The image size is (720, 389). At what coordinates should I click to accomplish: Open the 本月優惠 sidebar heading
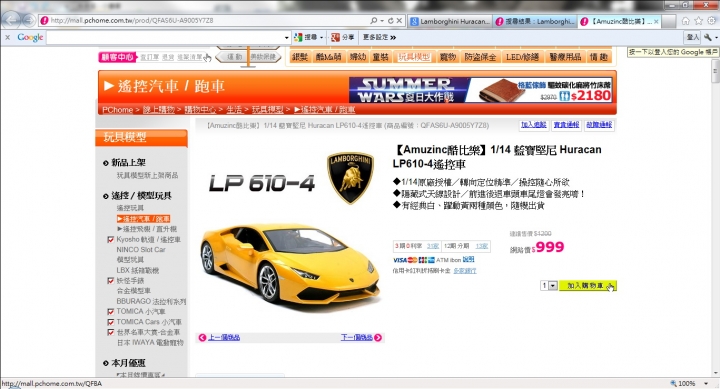(128, 363)
